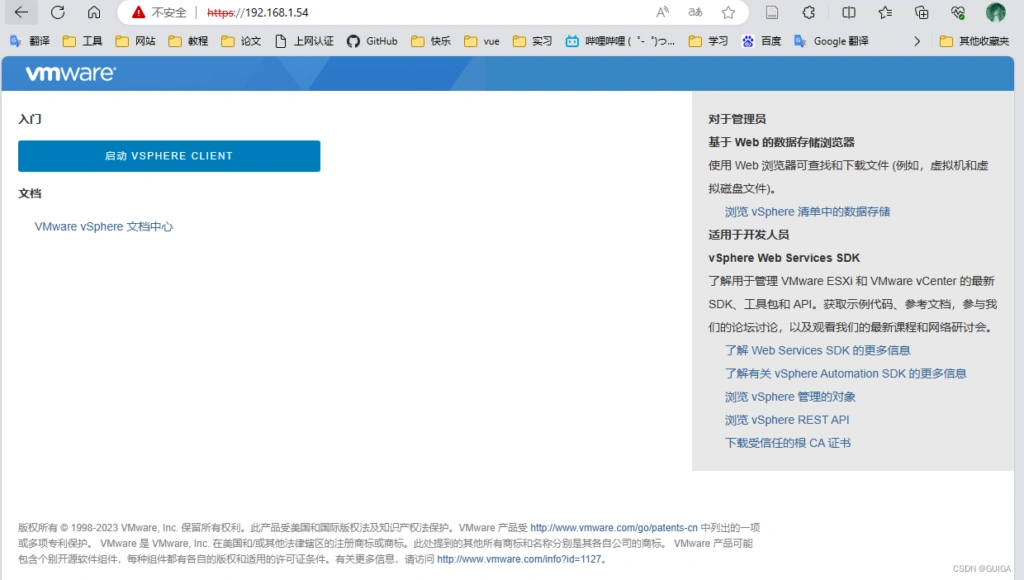Click the VMware logo in header

pyautogui.click(x=71, y=73)
